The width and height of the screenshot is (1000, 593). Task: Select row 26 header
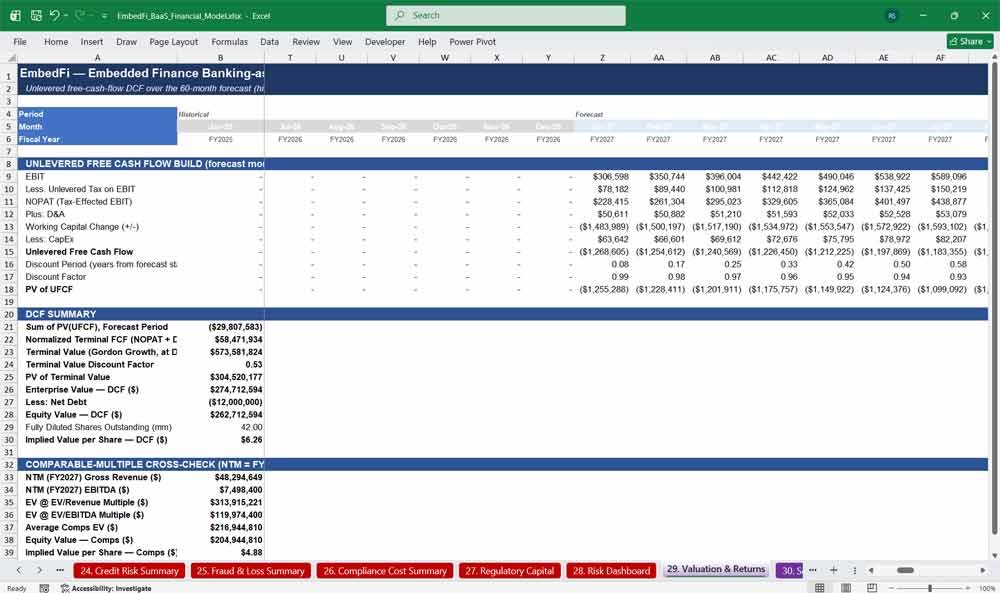pos(9,390)
